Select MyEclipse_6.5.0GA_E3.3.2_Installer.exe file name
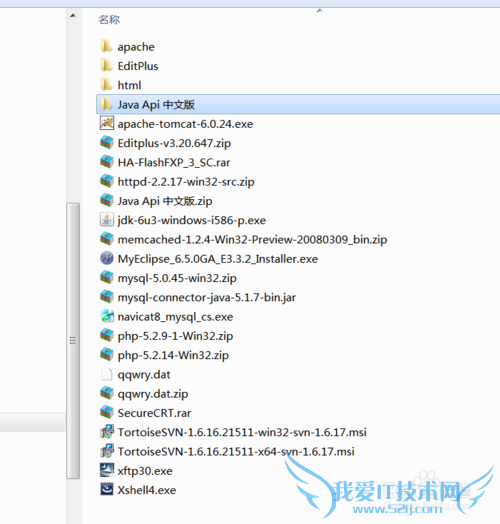Screen dimensions: 500x524 point(218,259)
